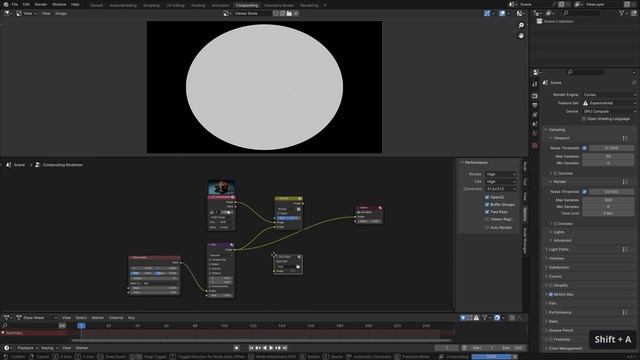Viewport: 640px width, 360px height.
Task: Open the Render quality dropdown in Performance
Action: coord(501,174)
